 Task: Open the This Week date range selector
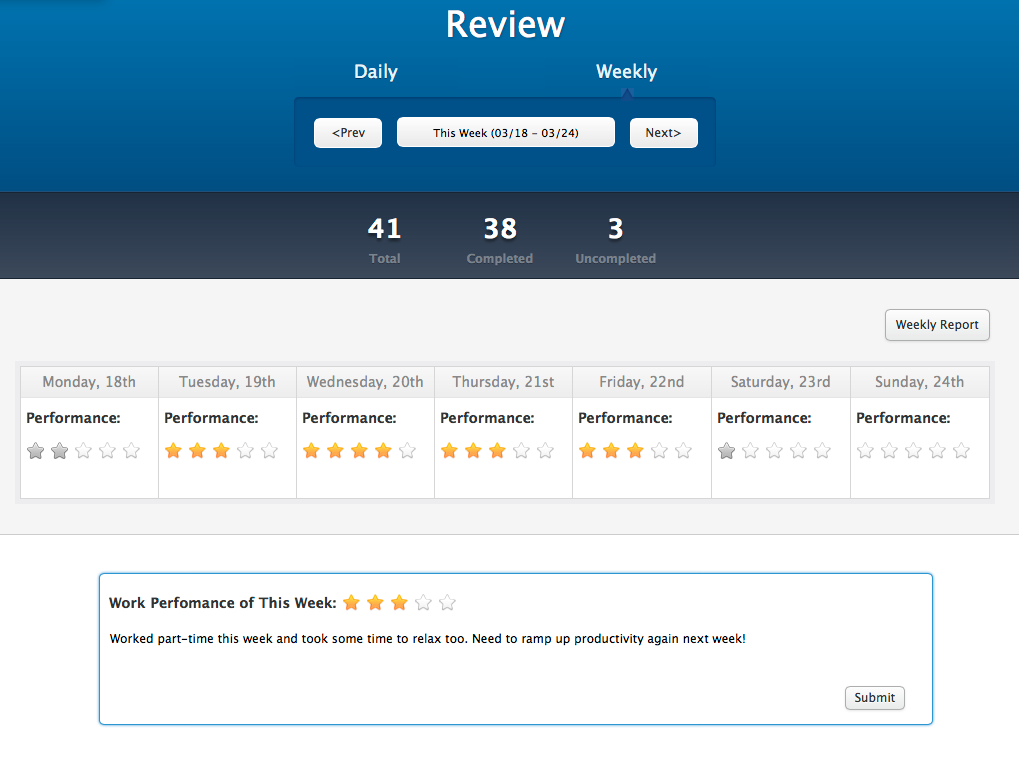505,133
